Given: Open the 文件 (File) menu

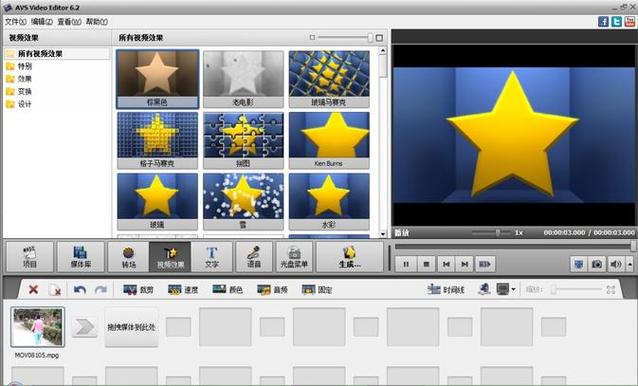Looking at the screenshot, I should pyautogui.click(x=15, y=22).
